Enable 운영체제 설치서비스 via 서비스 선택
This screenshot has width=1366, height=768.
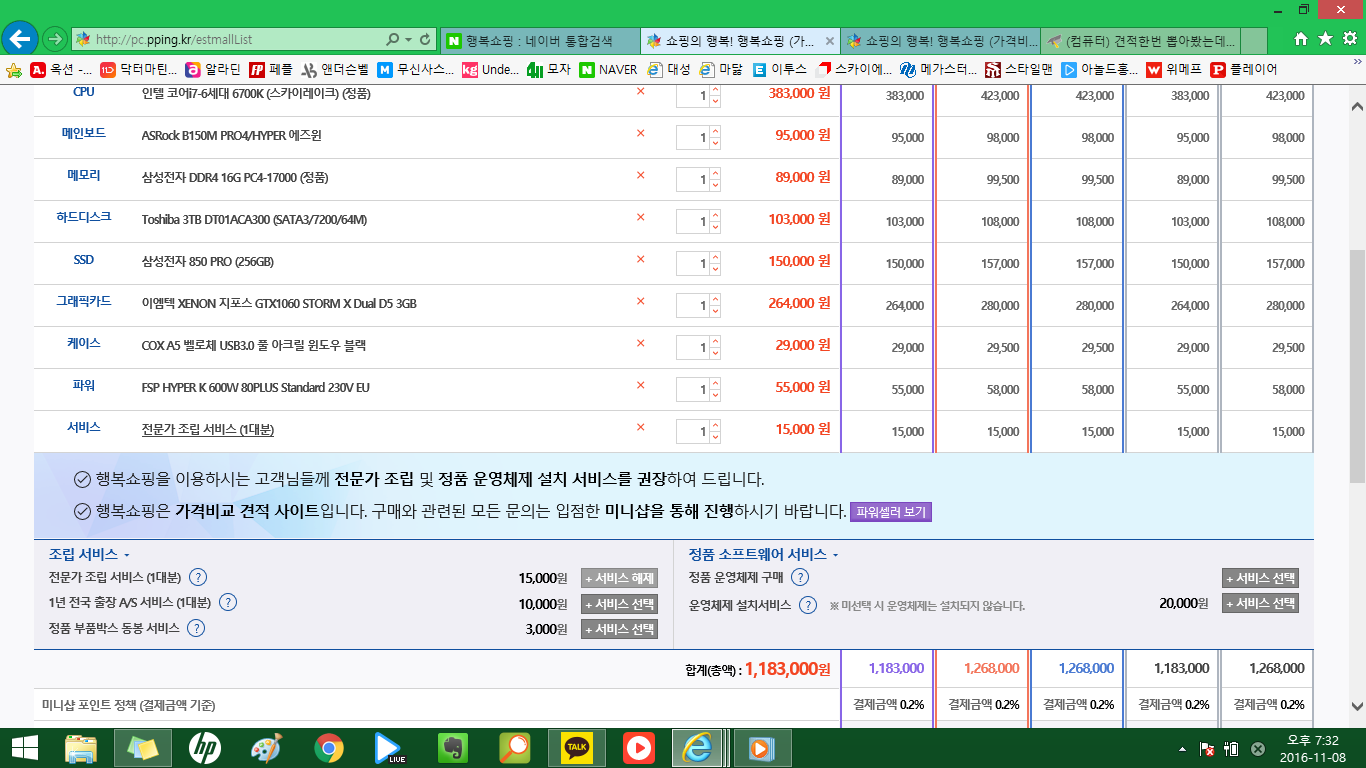1260,604
